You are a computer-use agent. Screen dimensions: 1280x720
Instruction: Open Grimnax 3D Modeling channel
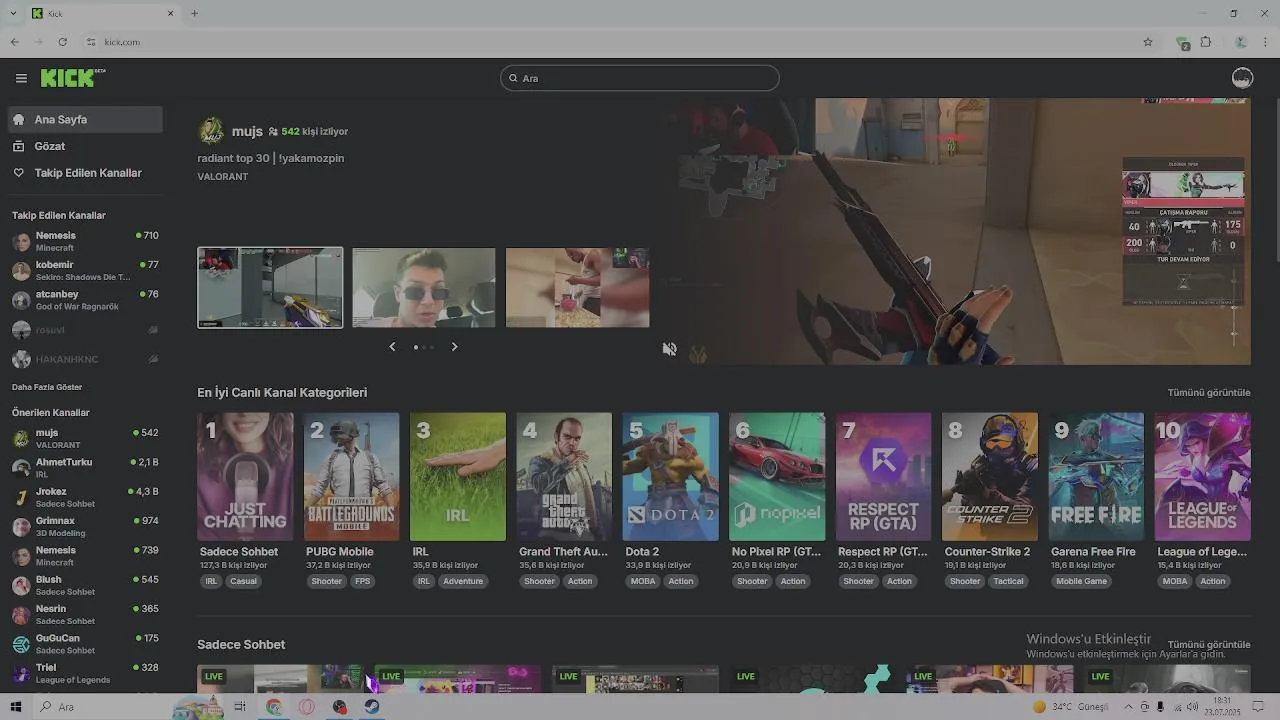click(85, 526)
